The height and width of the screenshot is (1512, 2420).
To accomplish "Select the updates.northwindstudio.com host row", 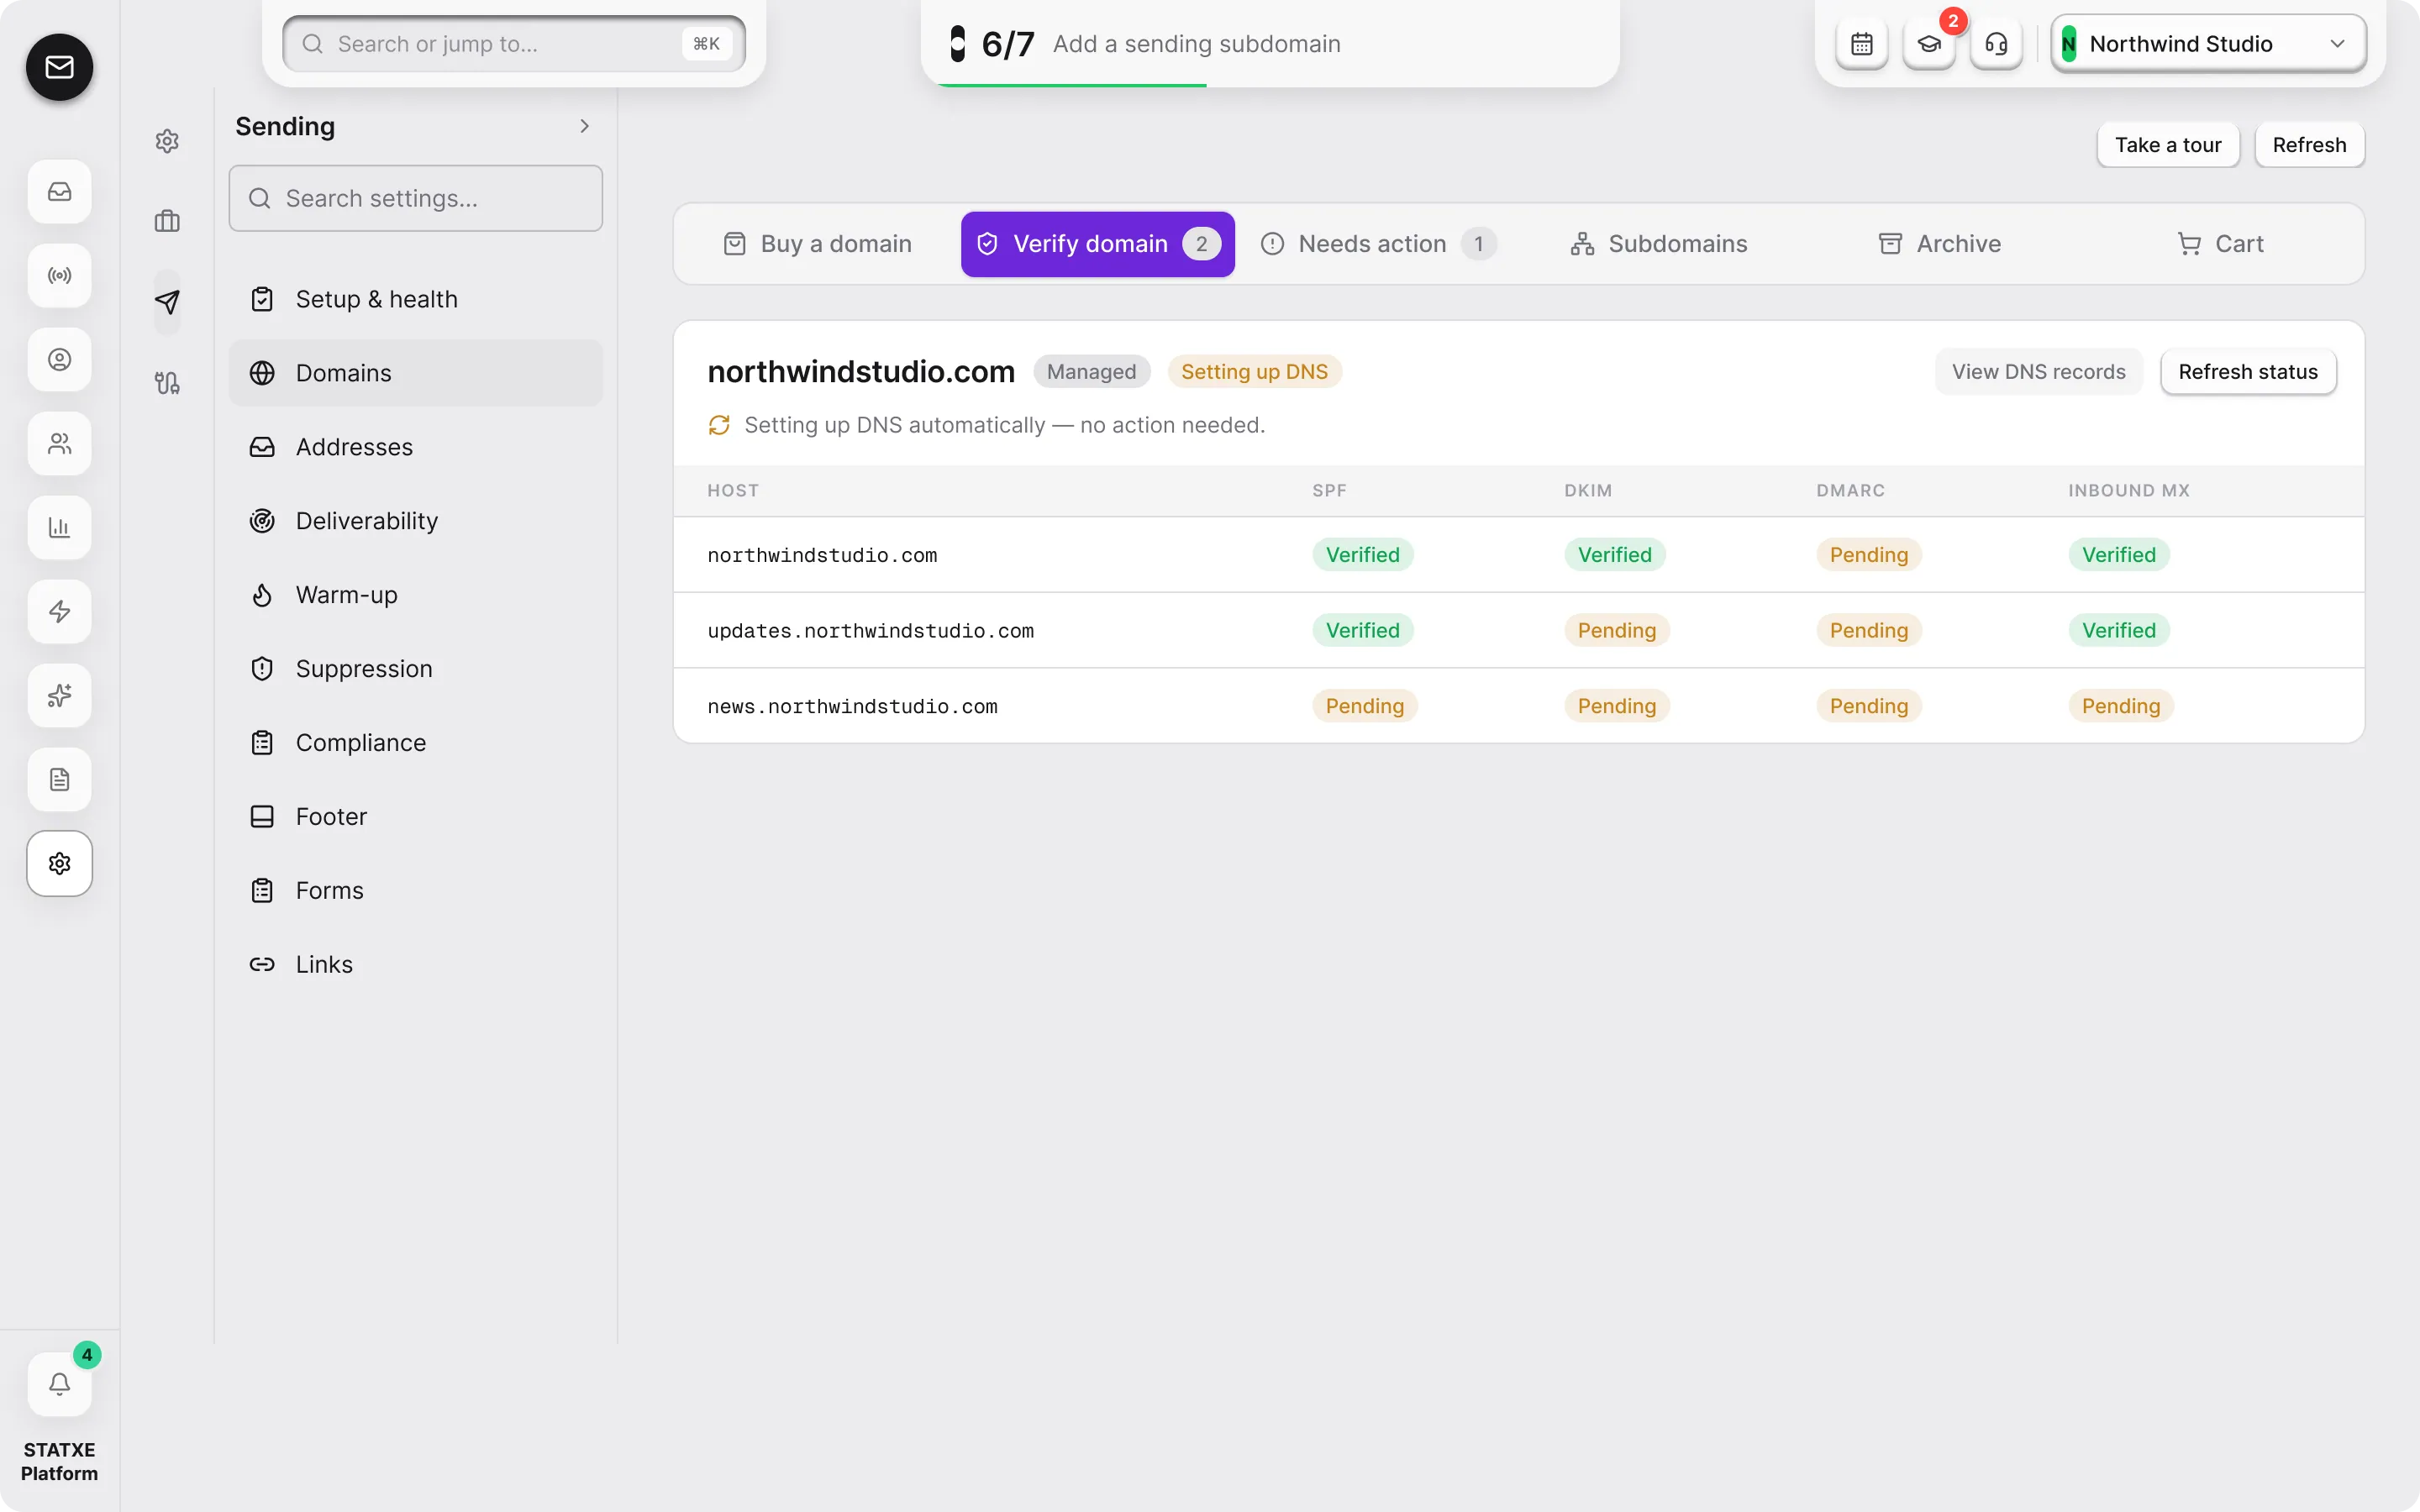I will tap(1518, 630).
